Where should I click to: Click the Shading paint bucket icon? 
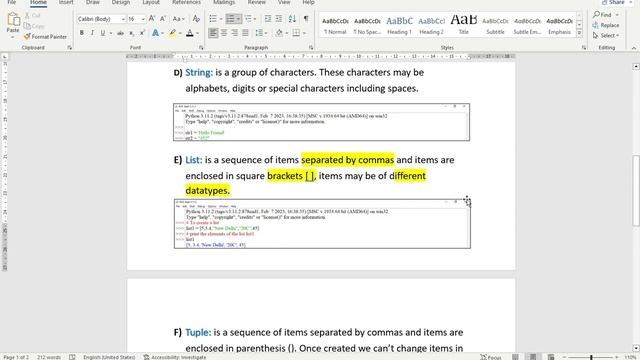pos(279,33)
